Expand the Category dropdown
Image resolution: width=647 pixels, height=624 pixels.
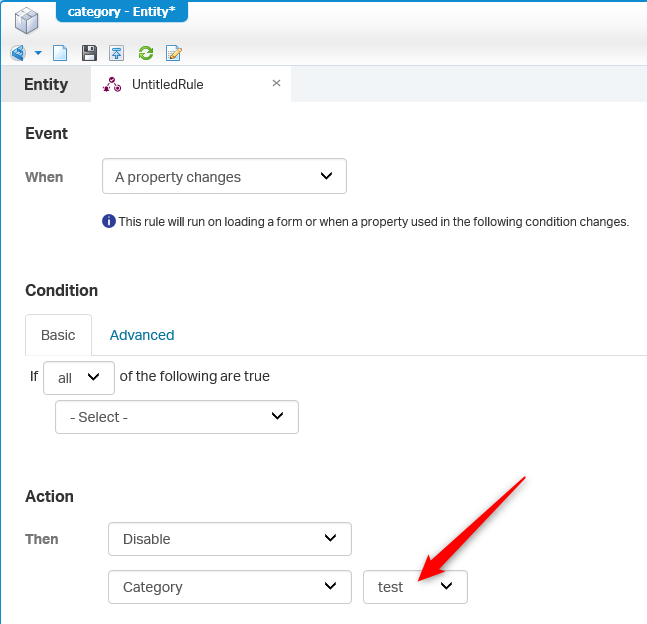point(230,587)
